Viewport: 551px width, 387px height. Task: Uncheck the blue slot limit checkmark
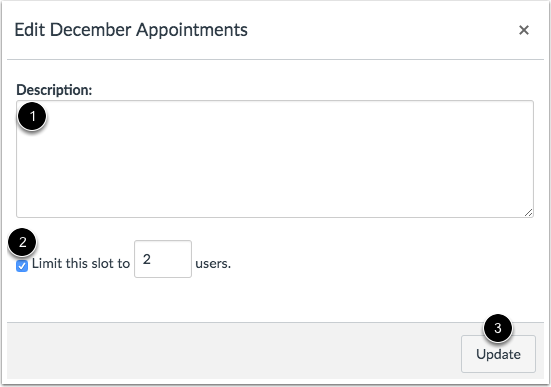tap(22, 266)
